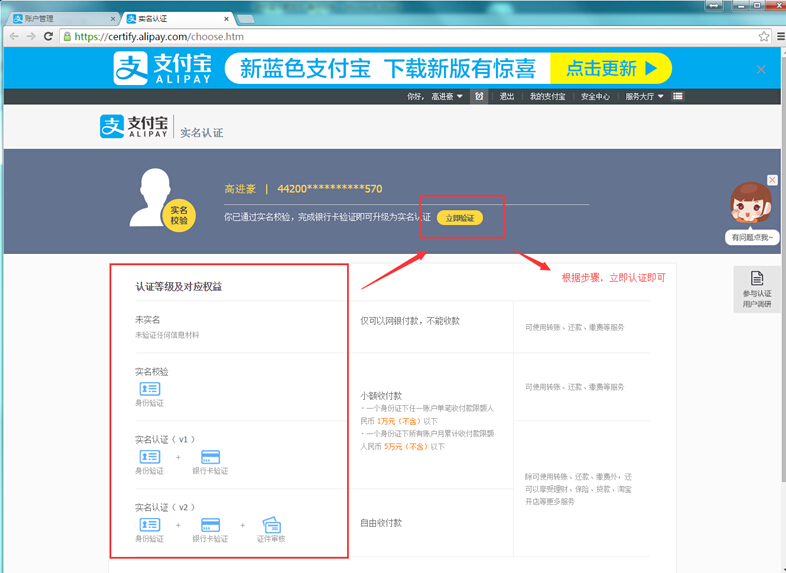Click bank card icon under 实名认证 (v2)
Viewport: 786px width, 573px height.
pyautogui.click(x=210, y=524)
